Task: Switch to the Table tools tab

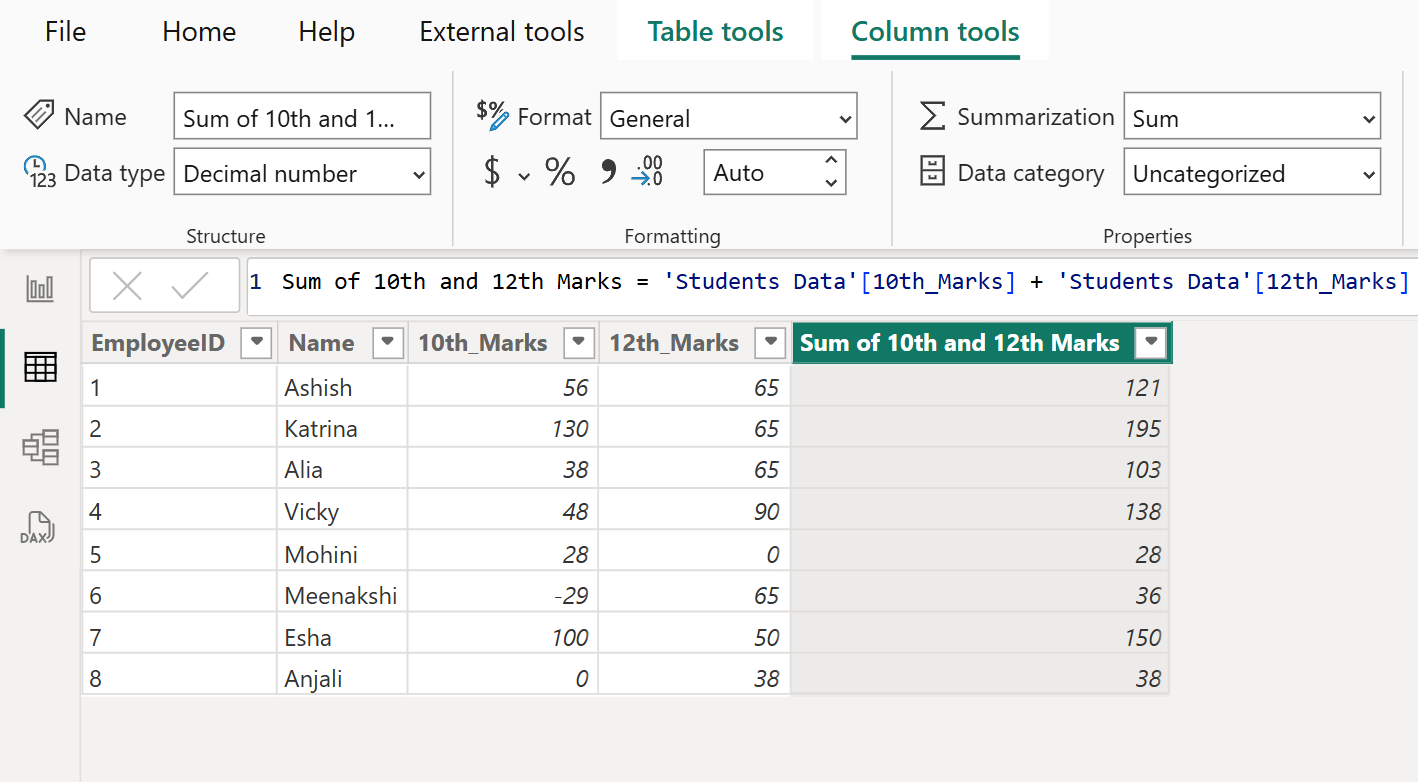Action: 715,31
